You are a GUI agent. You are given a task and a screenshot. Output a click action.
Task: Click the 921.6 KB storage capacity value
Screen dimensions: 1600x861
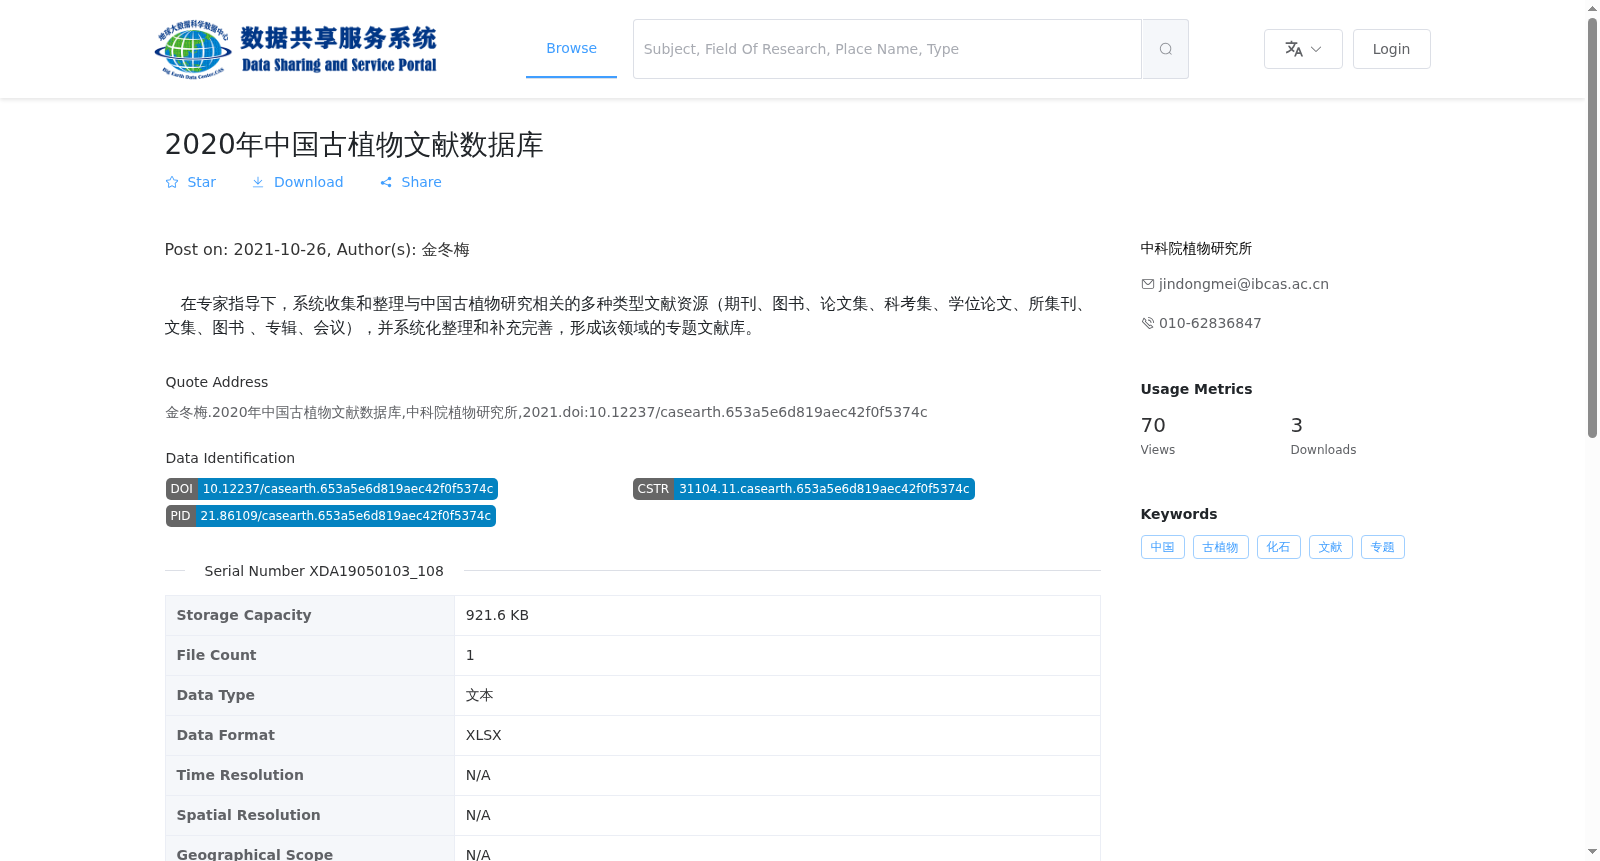point(497,615)
